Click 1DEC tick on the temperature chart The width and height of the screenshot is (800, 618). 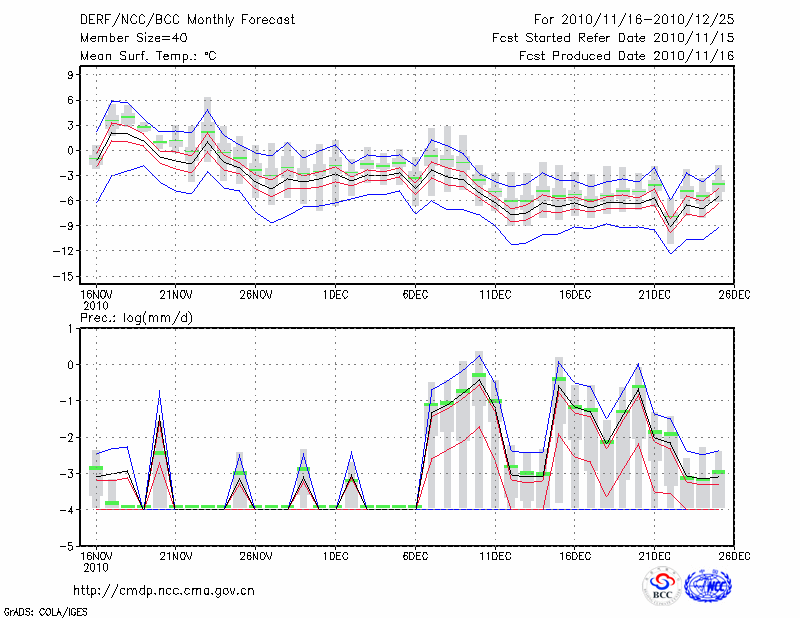point(335,295)
